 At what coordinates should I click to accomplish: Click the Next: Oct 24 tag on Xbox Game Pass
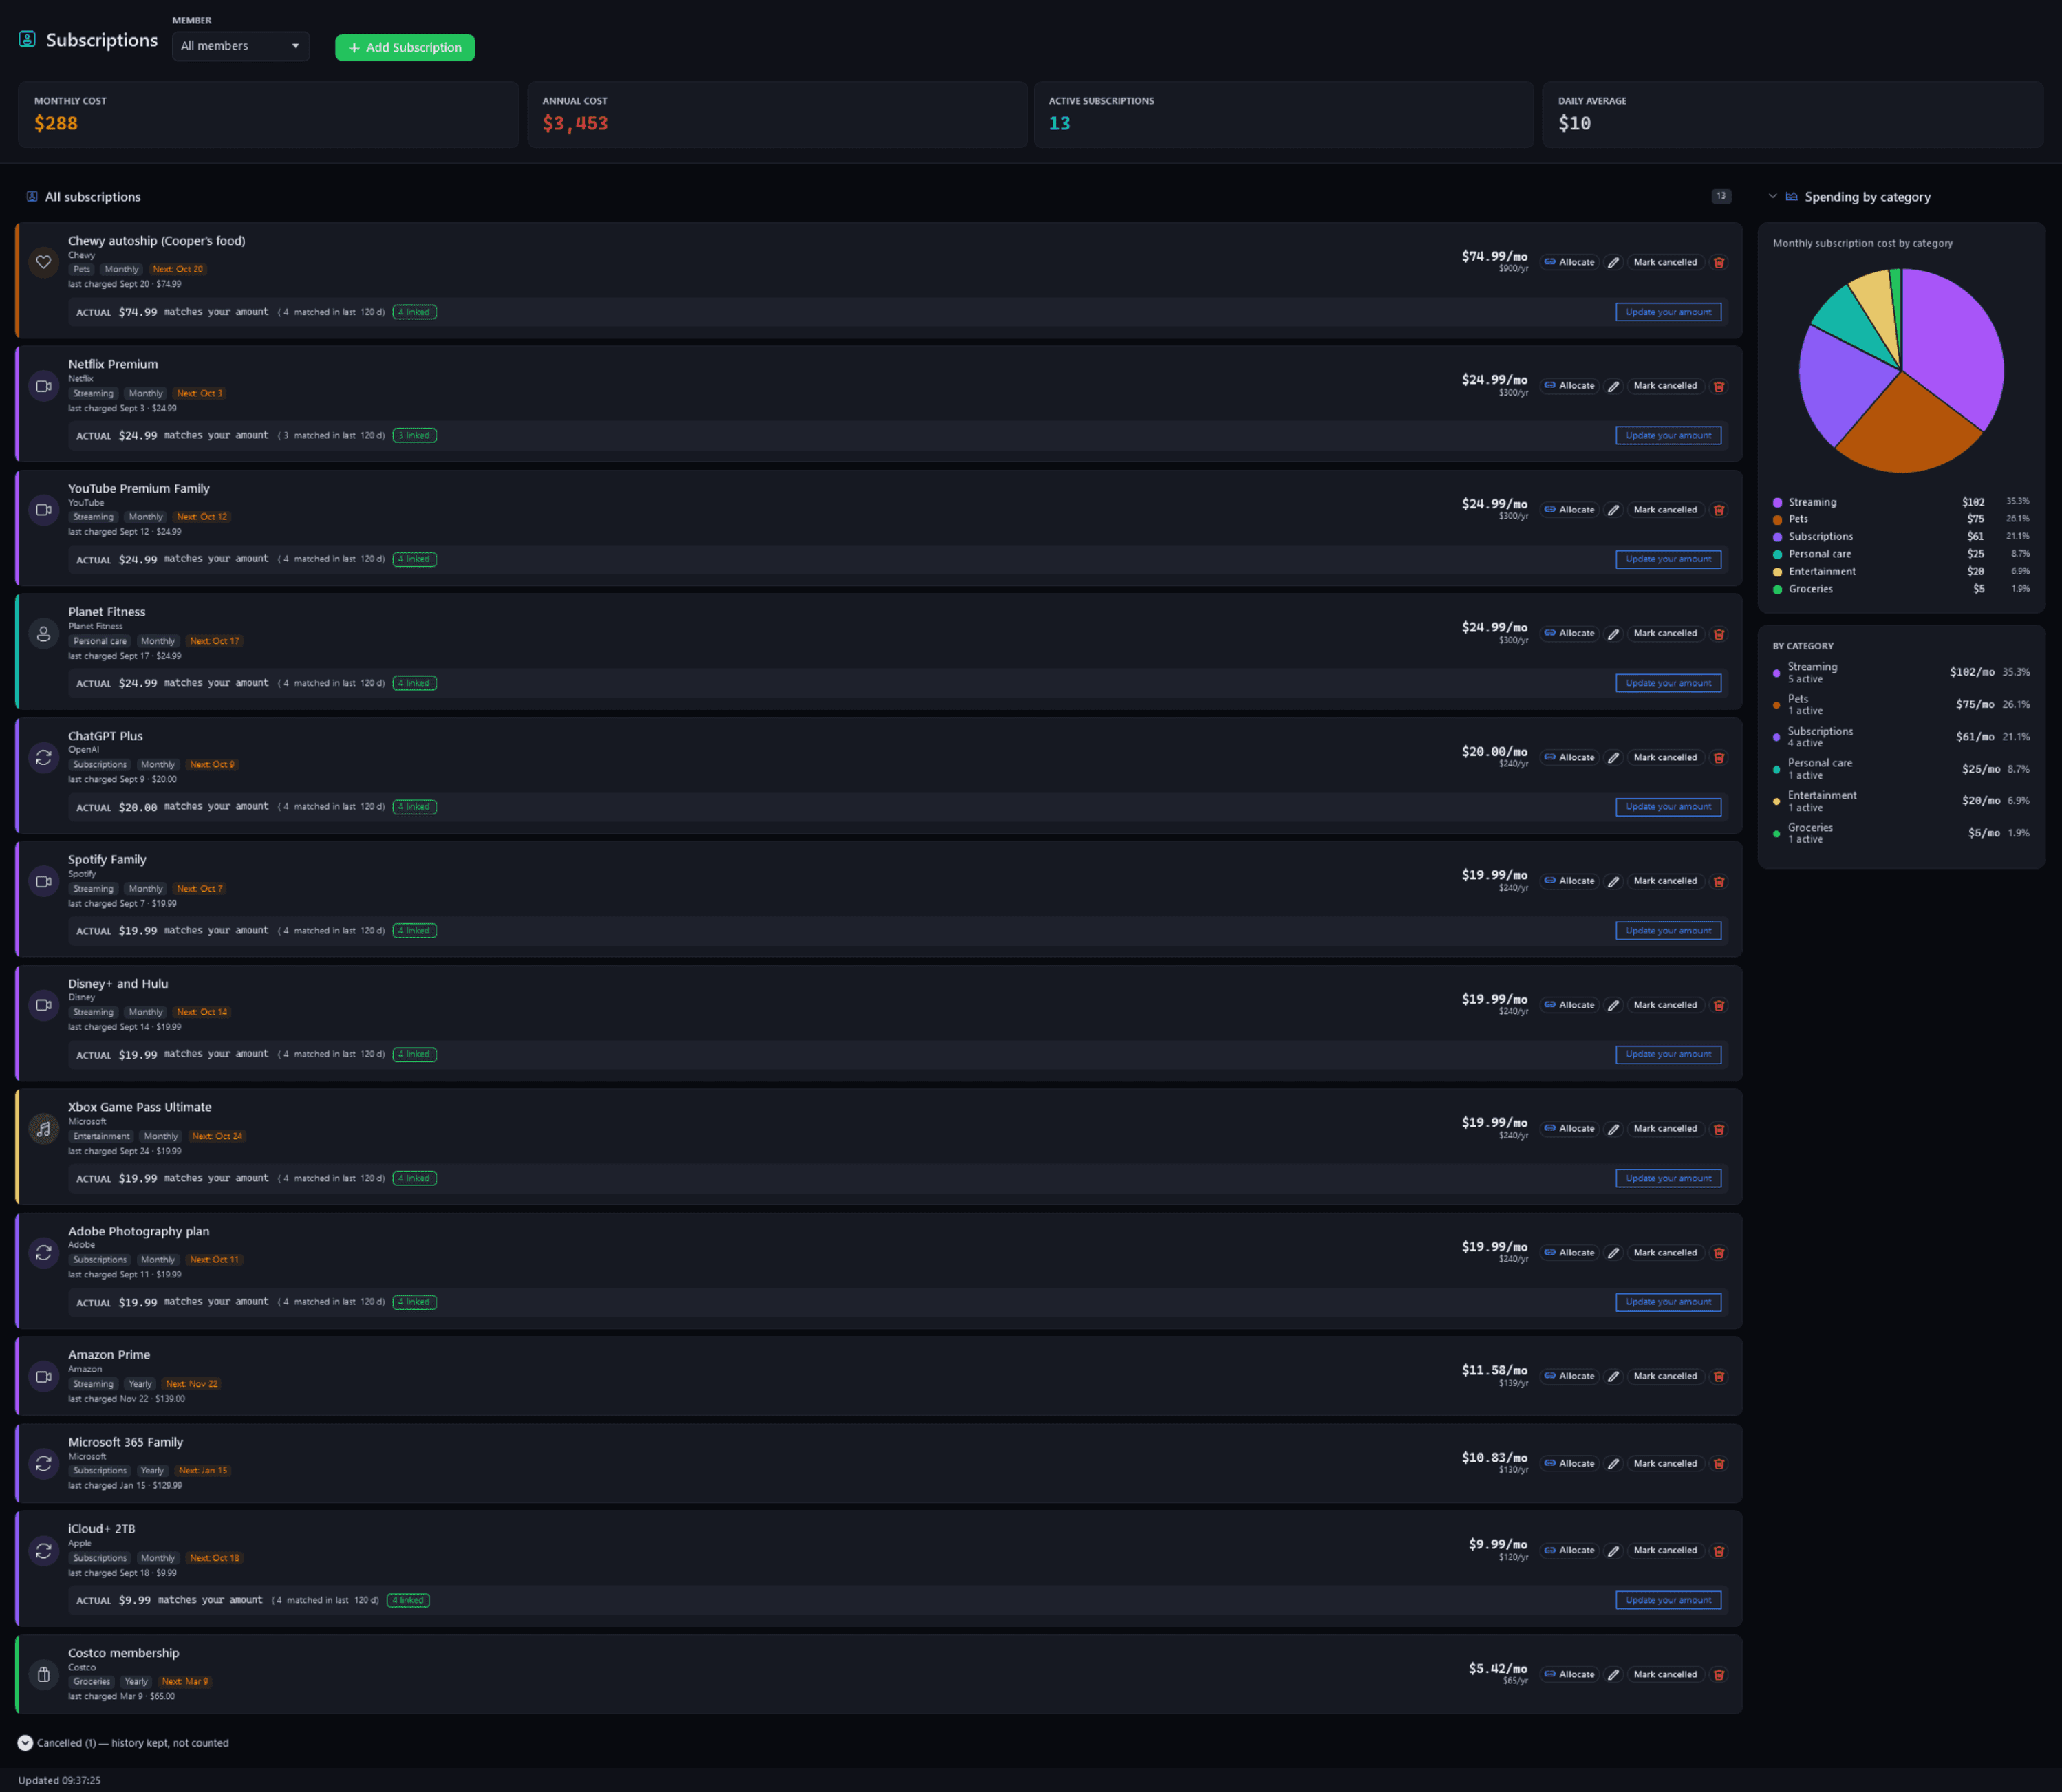(217, 1136)
